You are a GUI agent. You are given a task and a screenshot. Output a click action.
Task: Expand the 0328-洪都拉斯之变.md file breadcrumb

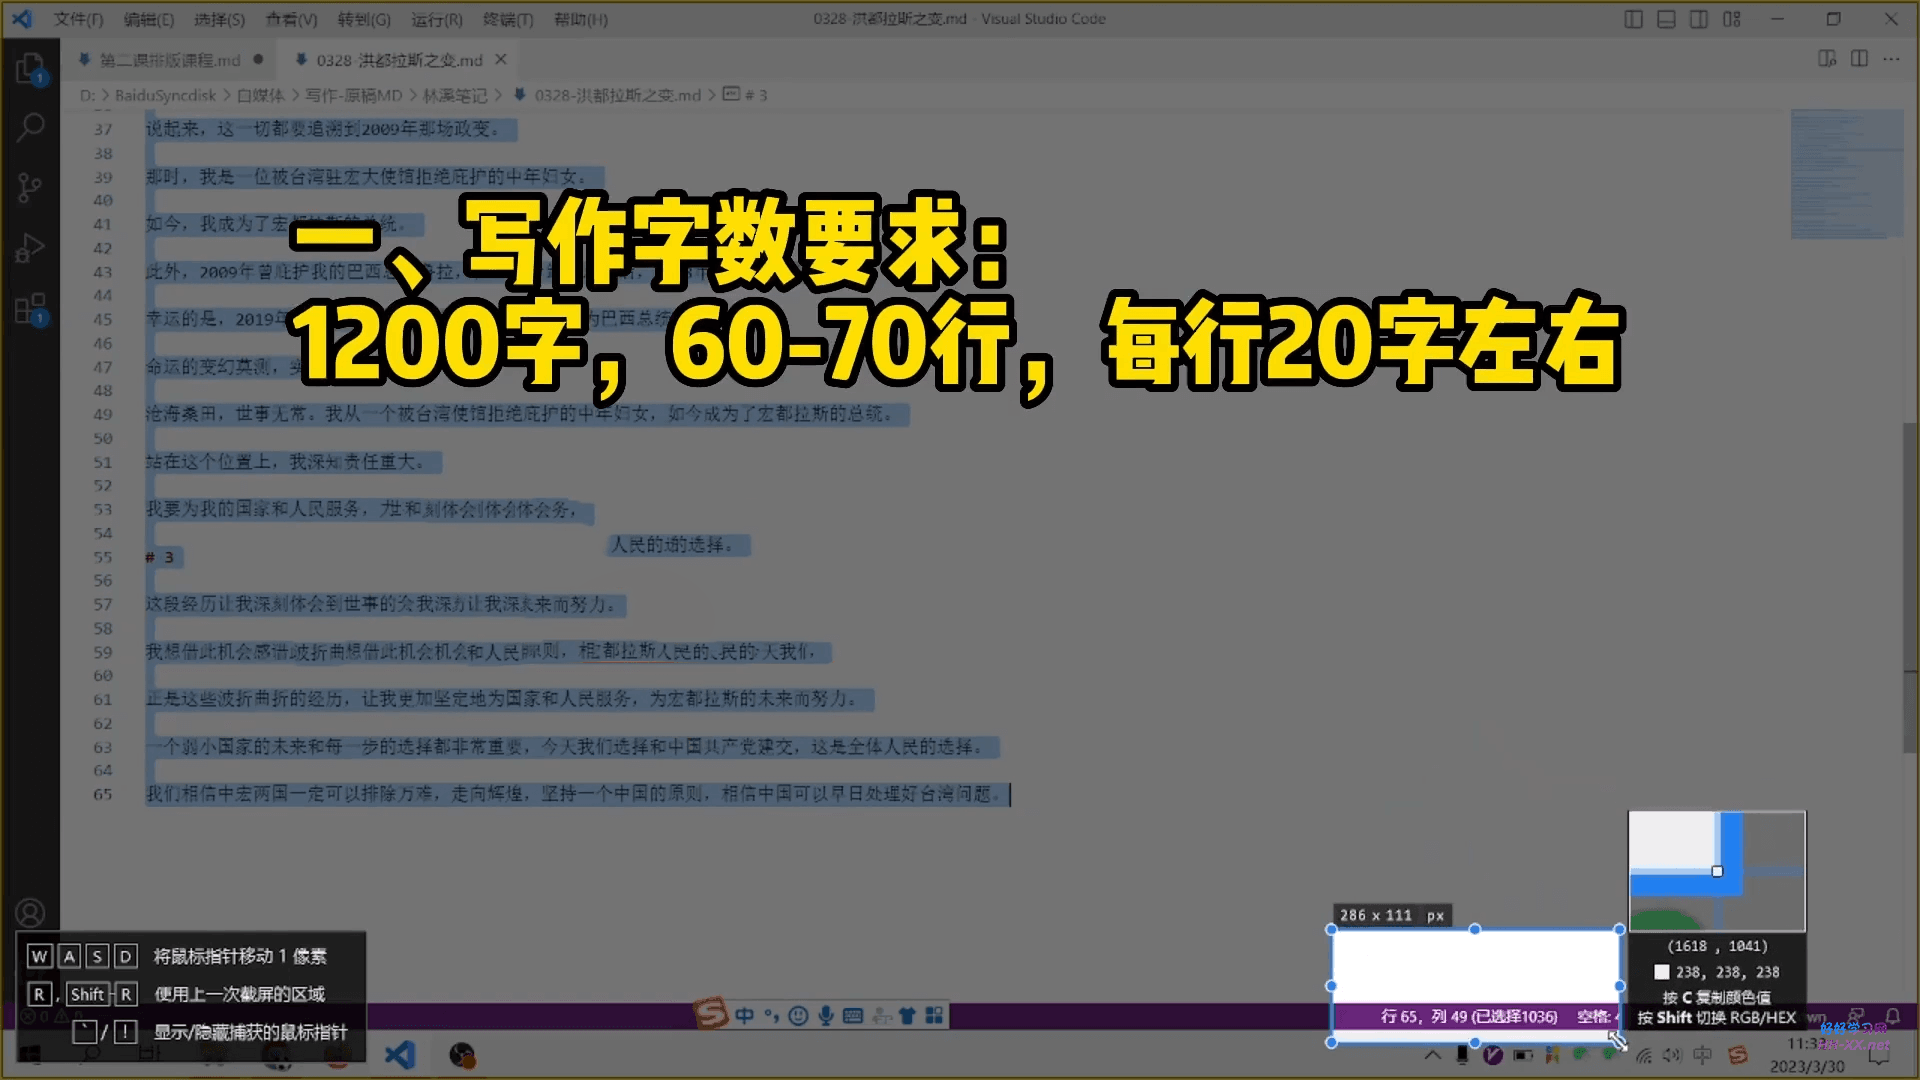(x=607, y=95)
